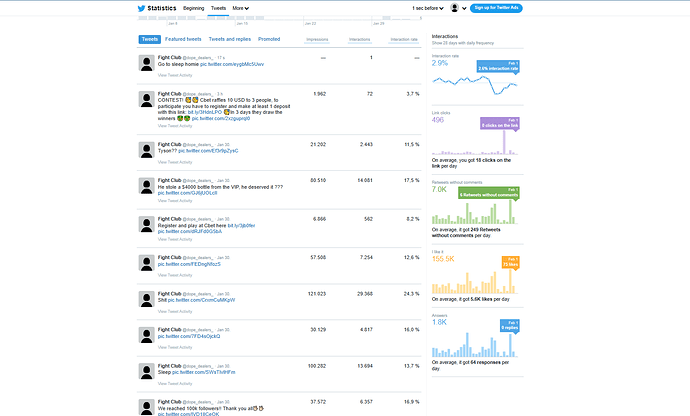Open the bit.ly/3jb0fer link
This screenshot has height=416, width=690.
pos(241,226)
